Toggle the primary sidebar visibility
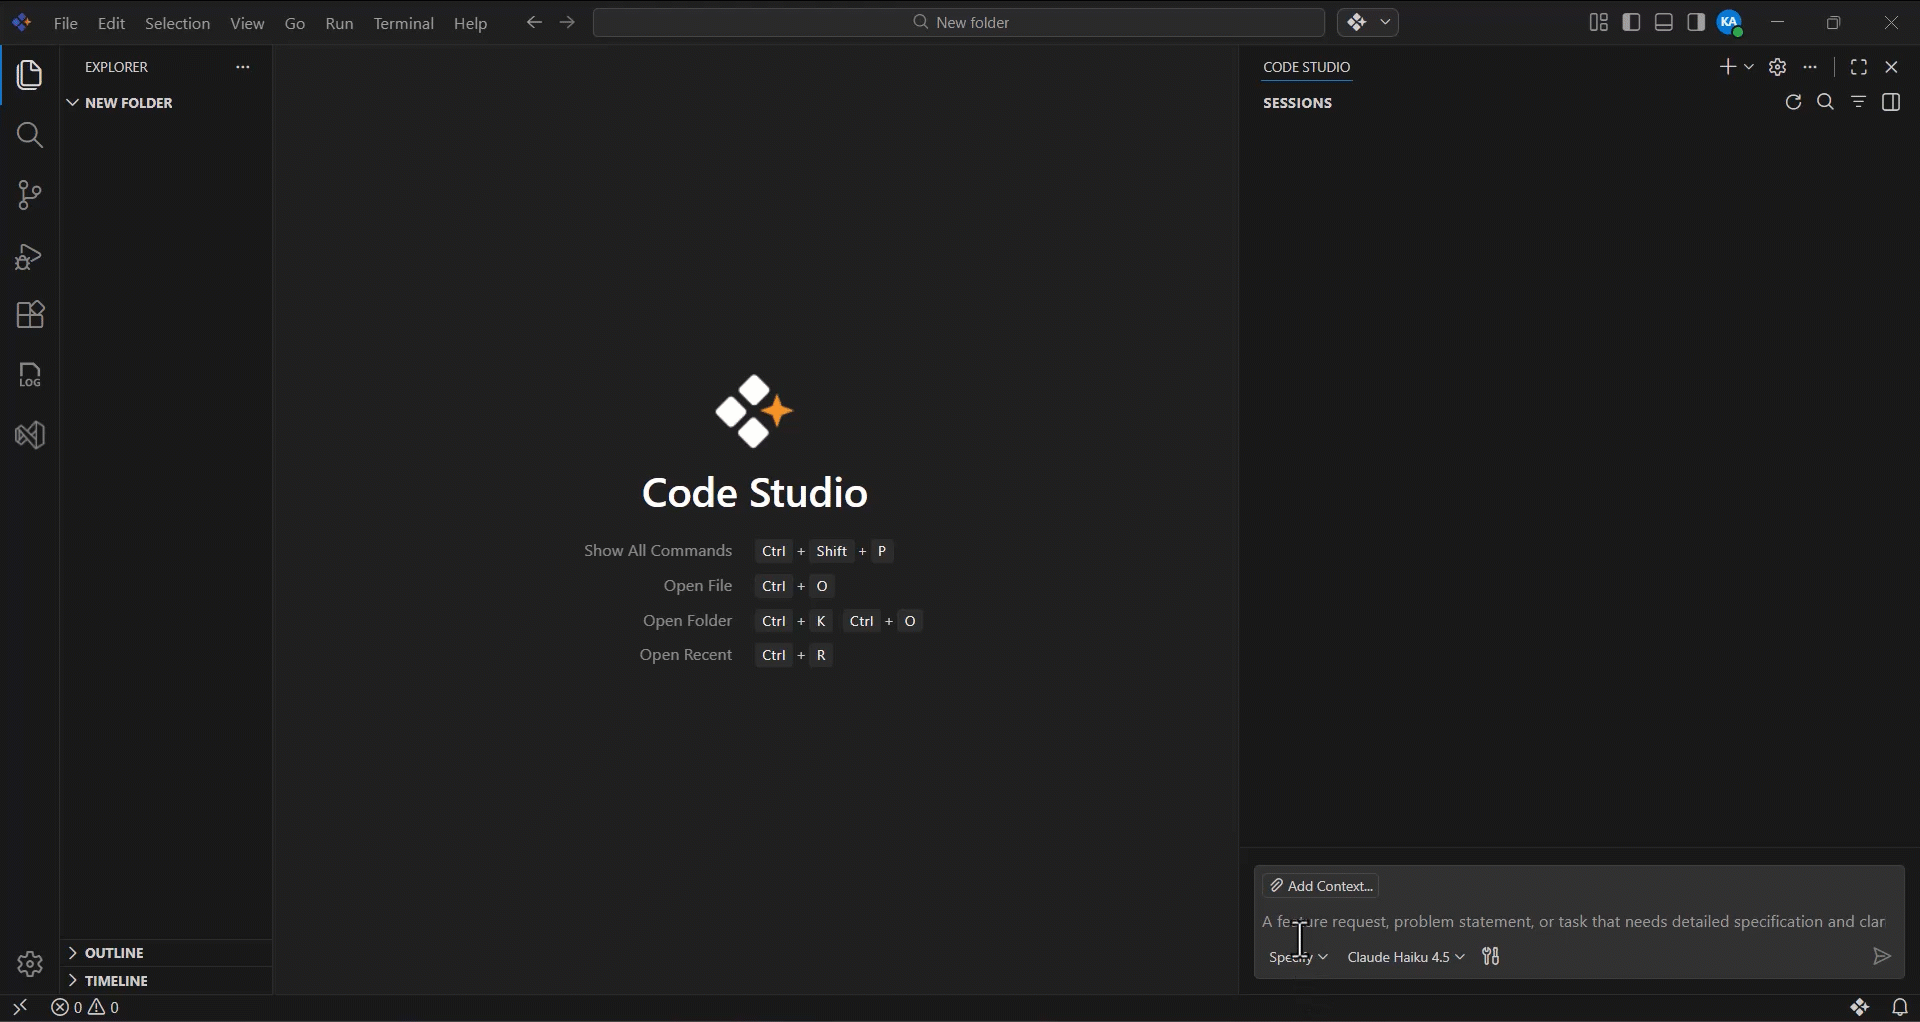1920x1022 pixels. tap(1631, 22)
